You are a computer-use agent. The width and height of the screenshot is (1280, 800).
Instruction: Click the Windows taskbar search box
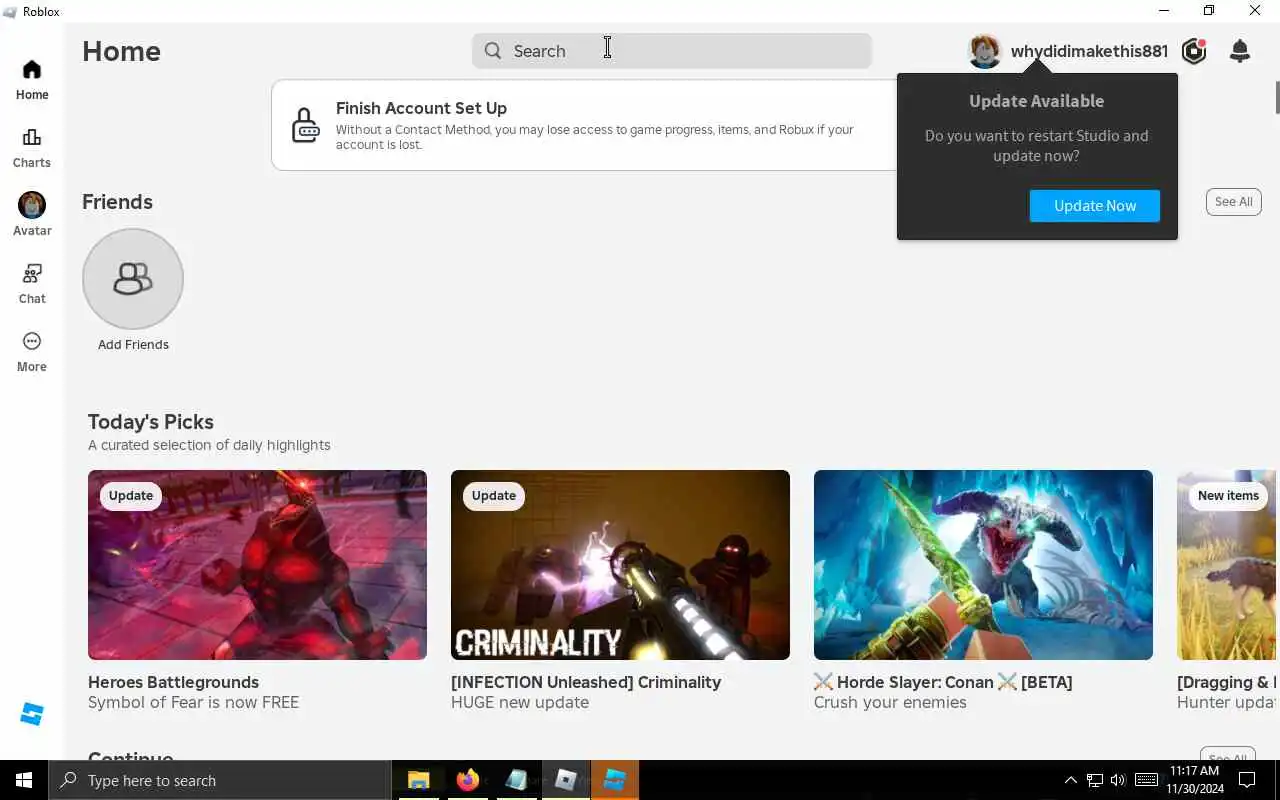[x=220, y=780]
